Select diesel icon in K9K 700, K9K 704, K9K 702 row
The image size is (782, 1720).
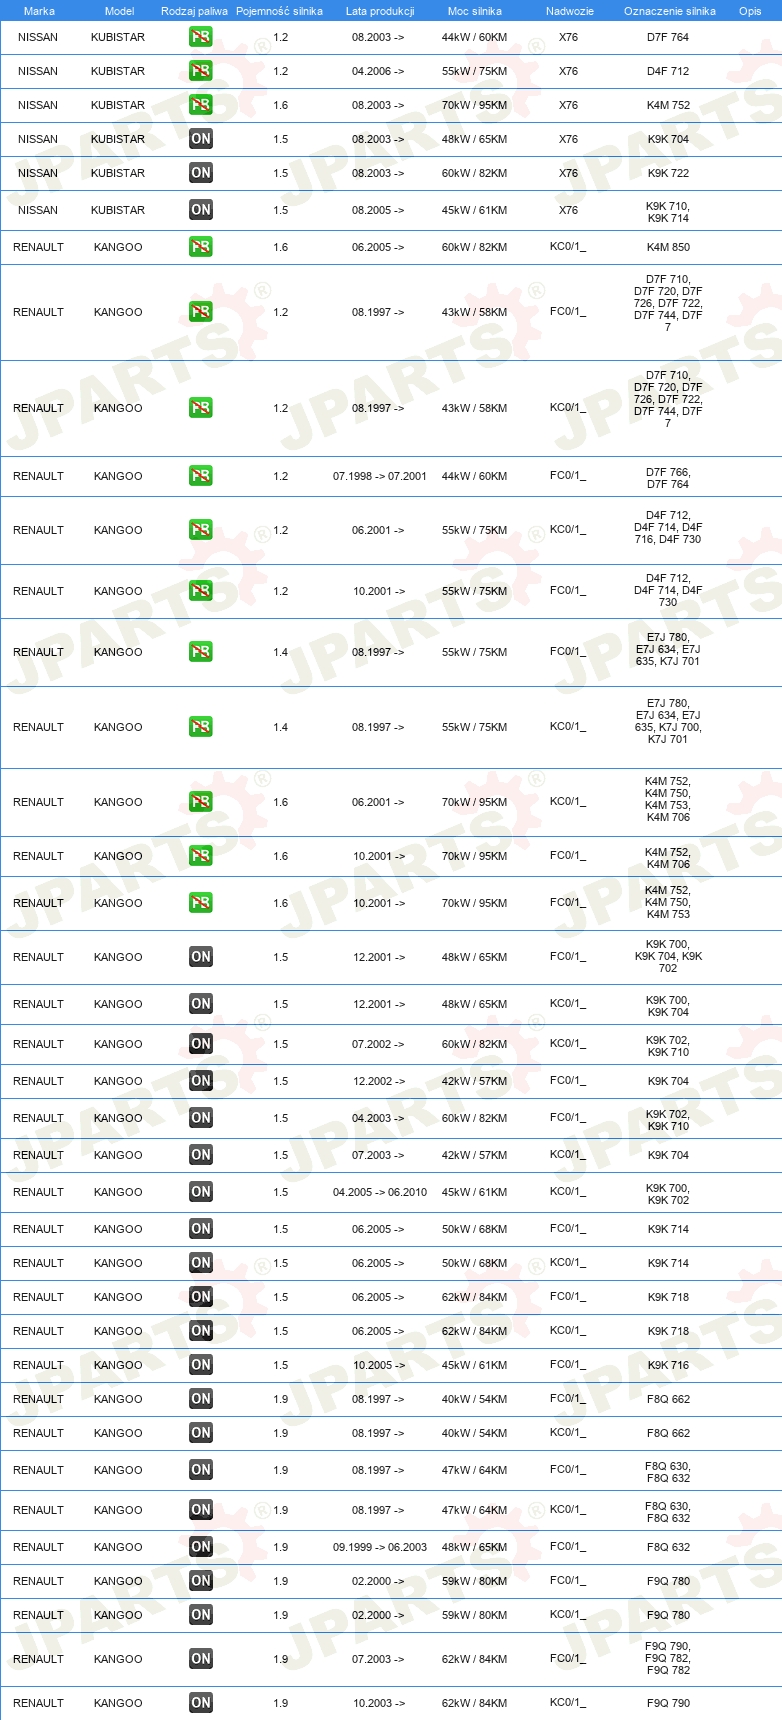point(201,957)
